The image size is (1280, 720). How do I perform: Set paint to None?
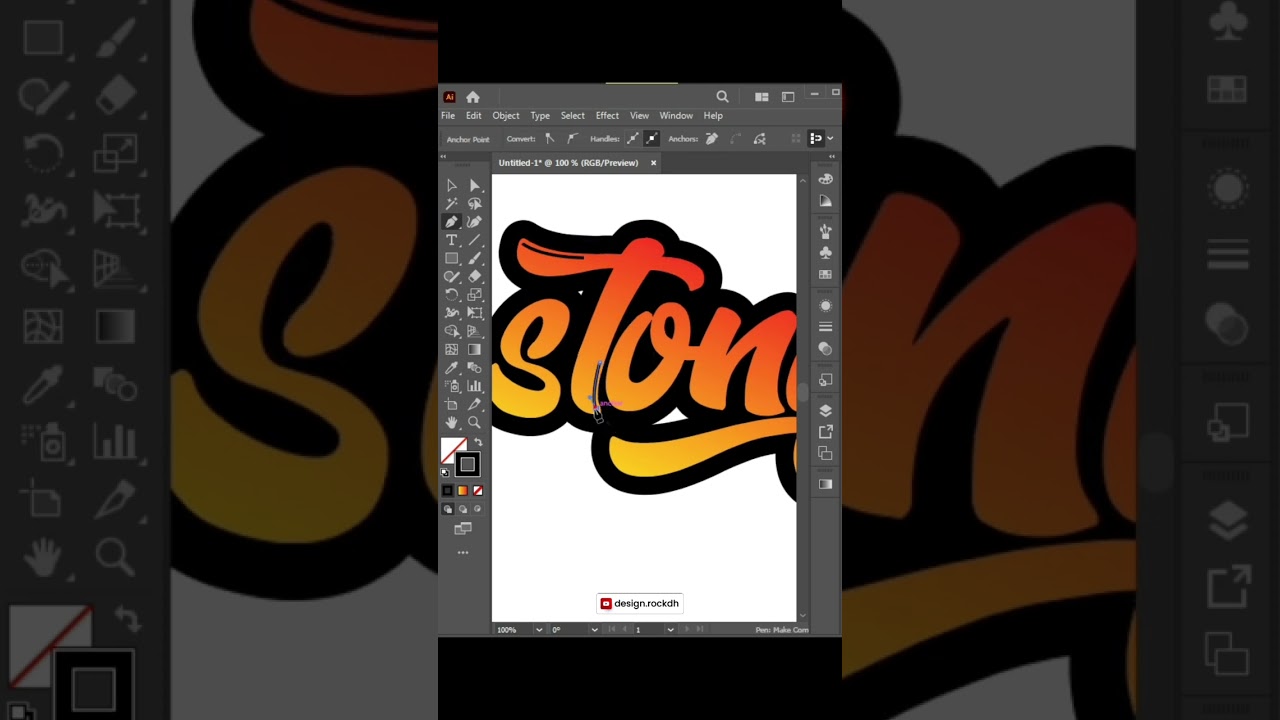[477, 490]
